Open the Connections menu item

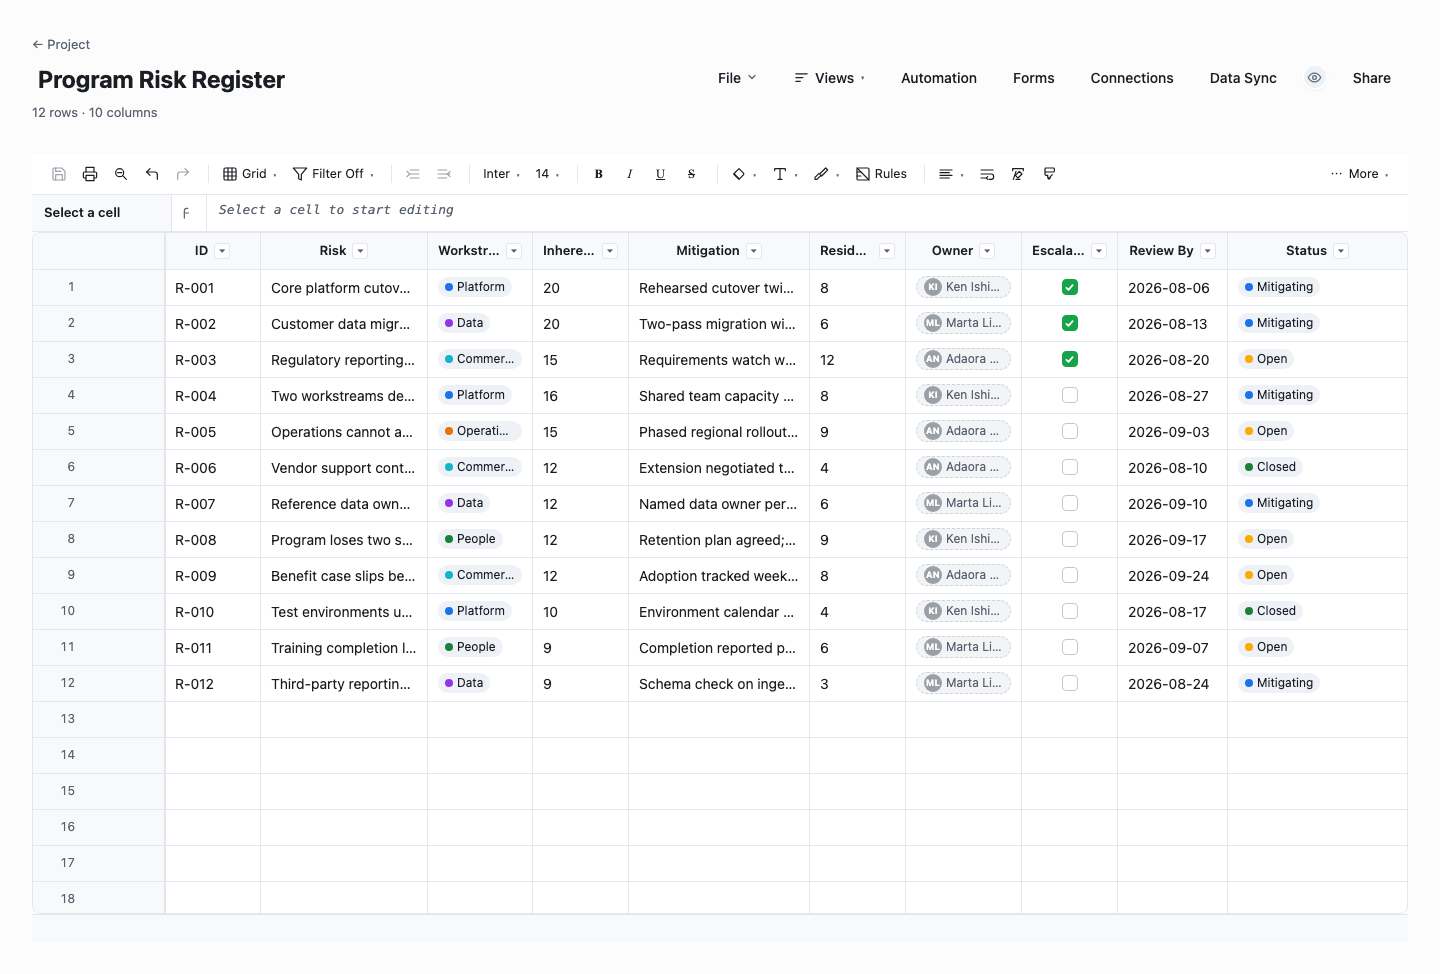pos(1132,78)
